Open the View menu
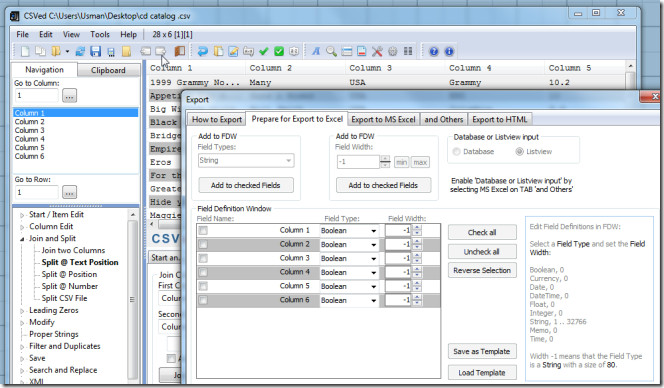Viewport: 664px width, 388px height. 71,34
